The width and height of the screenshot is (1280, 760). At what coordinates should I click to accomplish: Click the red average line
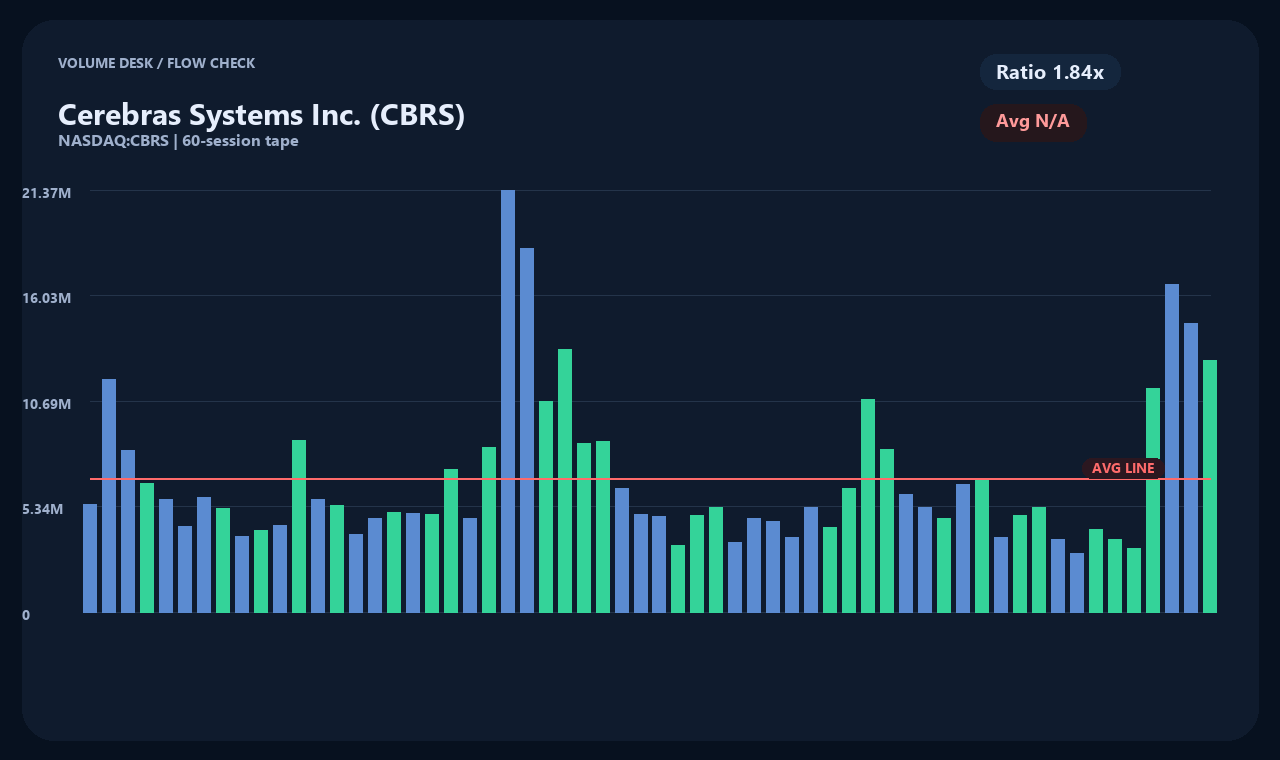click(650, 479)
